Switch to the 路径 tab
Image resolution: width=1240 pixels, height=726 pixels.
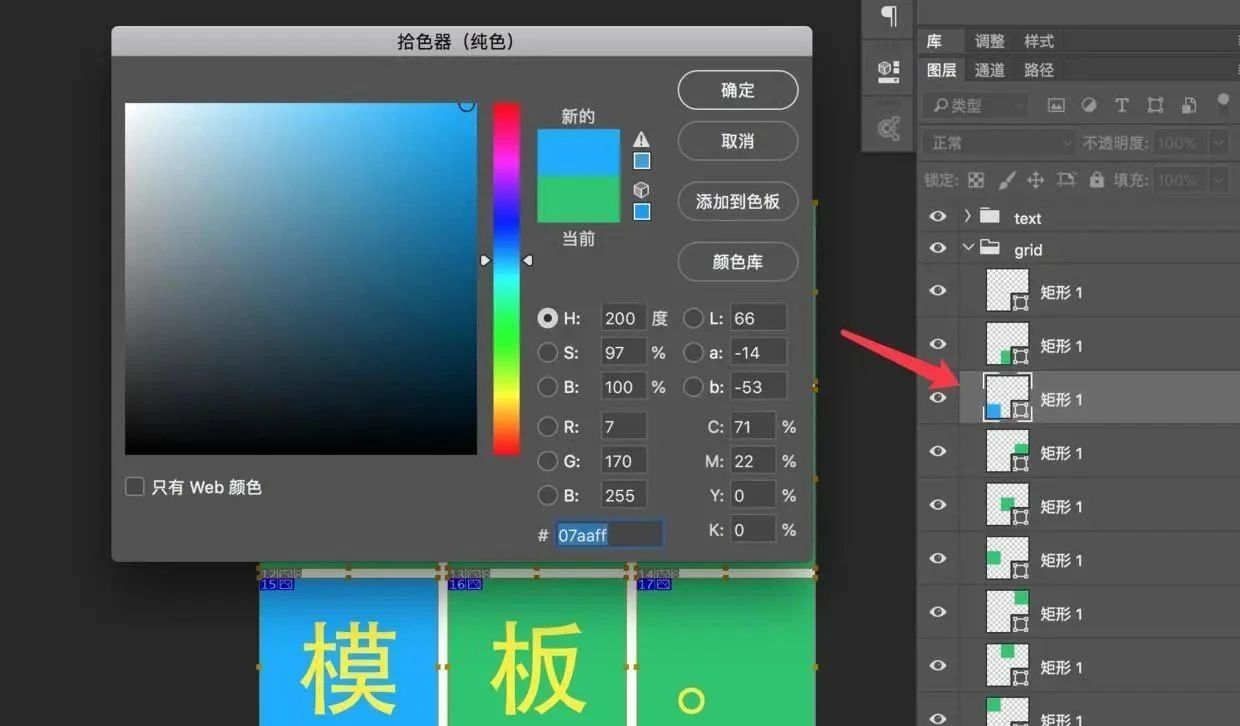1039,70
